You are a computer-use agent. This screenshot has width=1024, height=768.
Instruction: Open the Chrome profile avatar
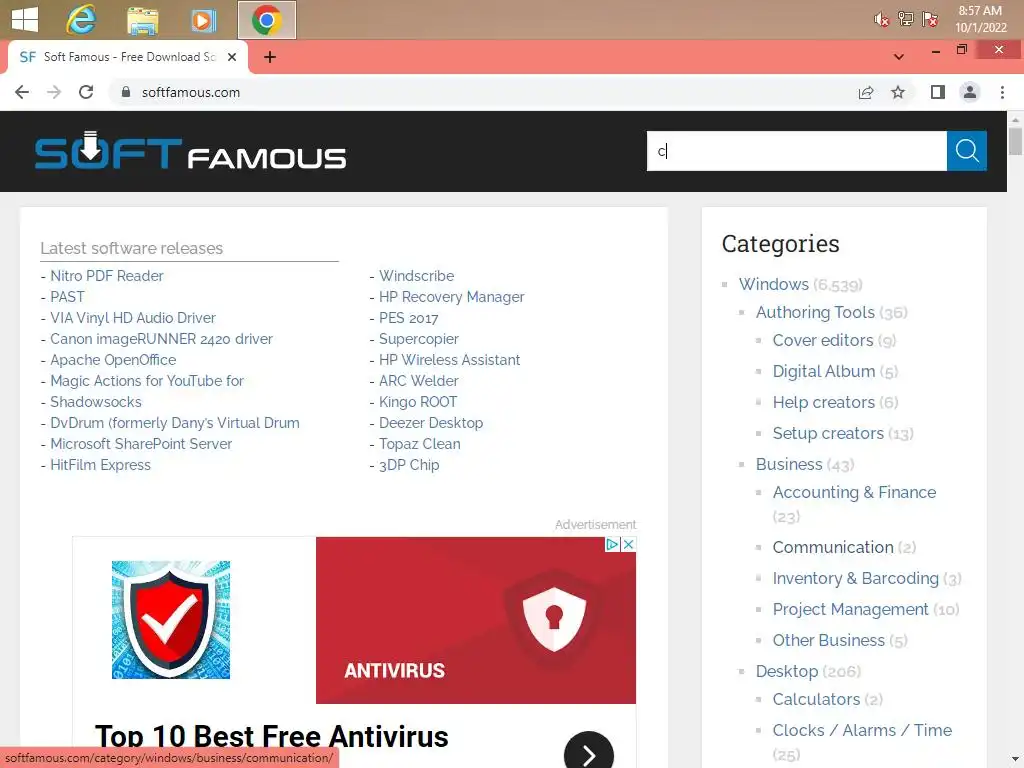point(970,92)
